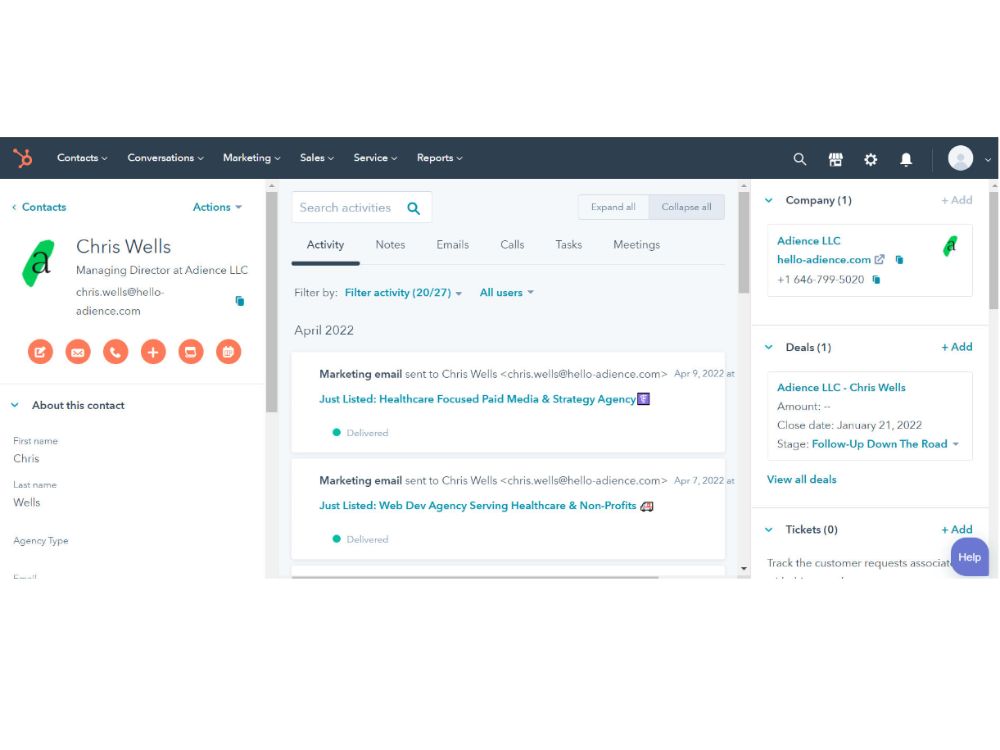The image size is (1000, 750).
Task: Open the settings gear icon
Action: coord(870,159)
